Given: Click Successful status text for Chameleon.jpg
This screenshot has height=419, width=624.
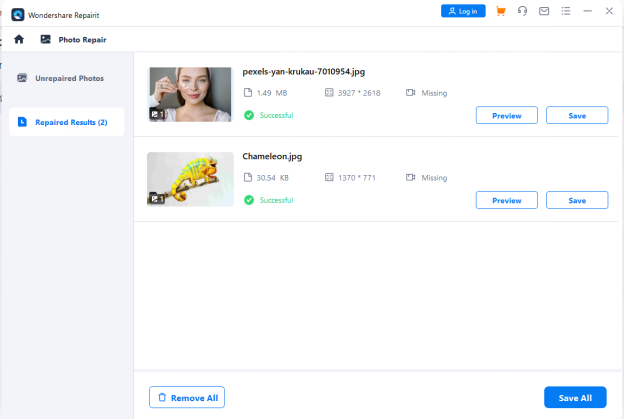Looking at the screenshot, I should click(277, 200).
